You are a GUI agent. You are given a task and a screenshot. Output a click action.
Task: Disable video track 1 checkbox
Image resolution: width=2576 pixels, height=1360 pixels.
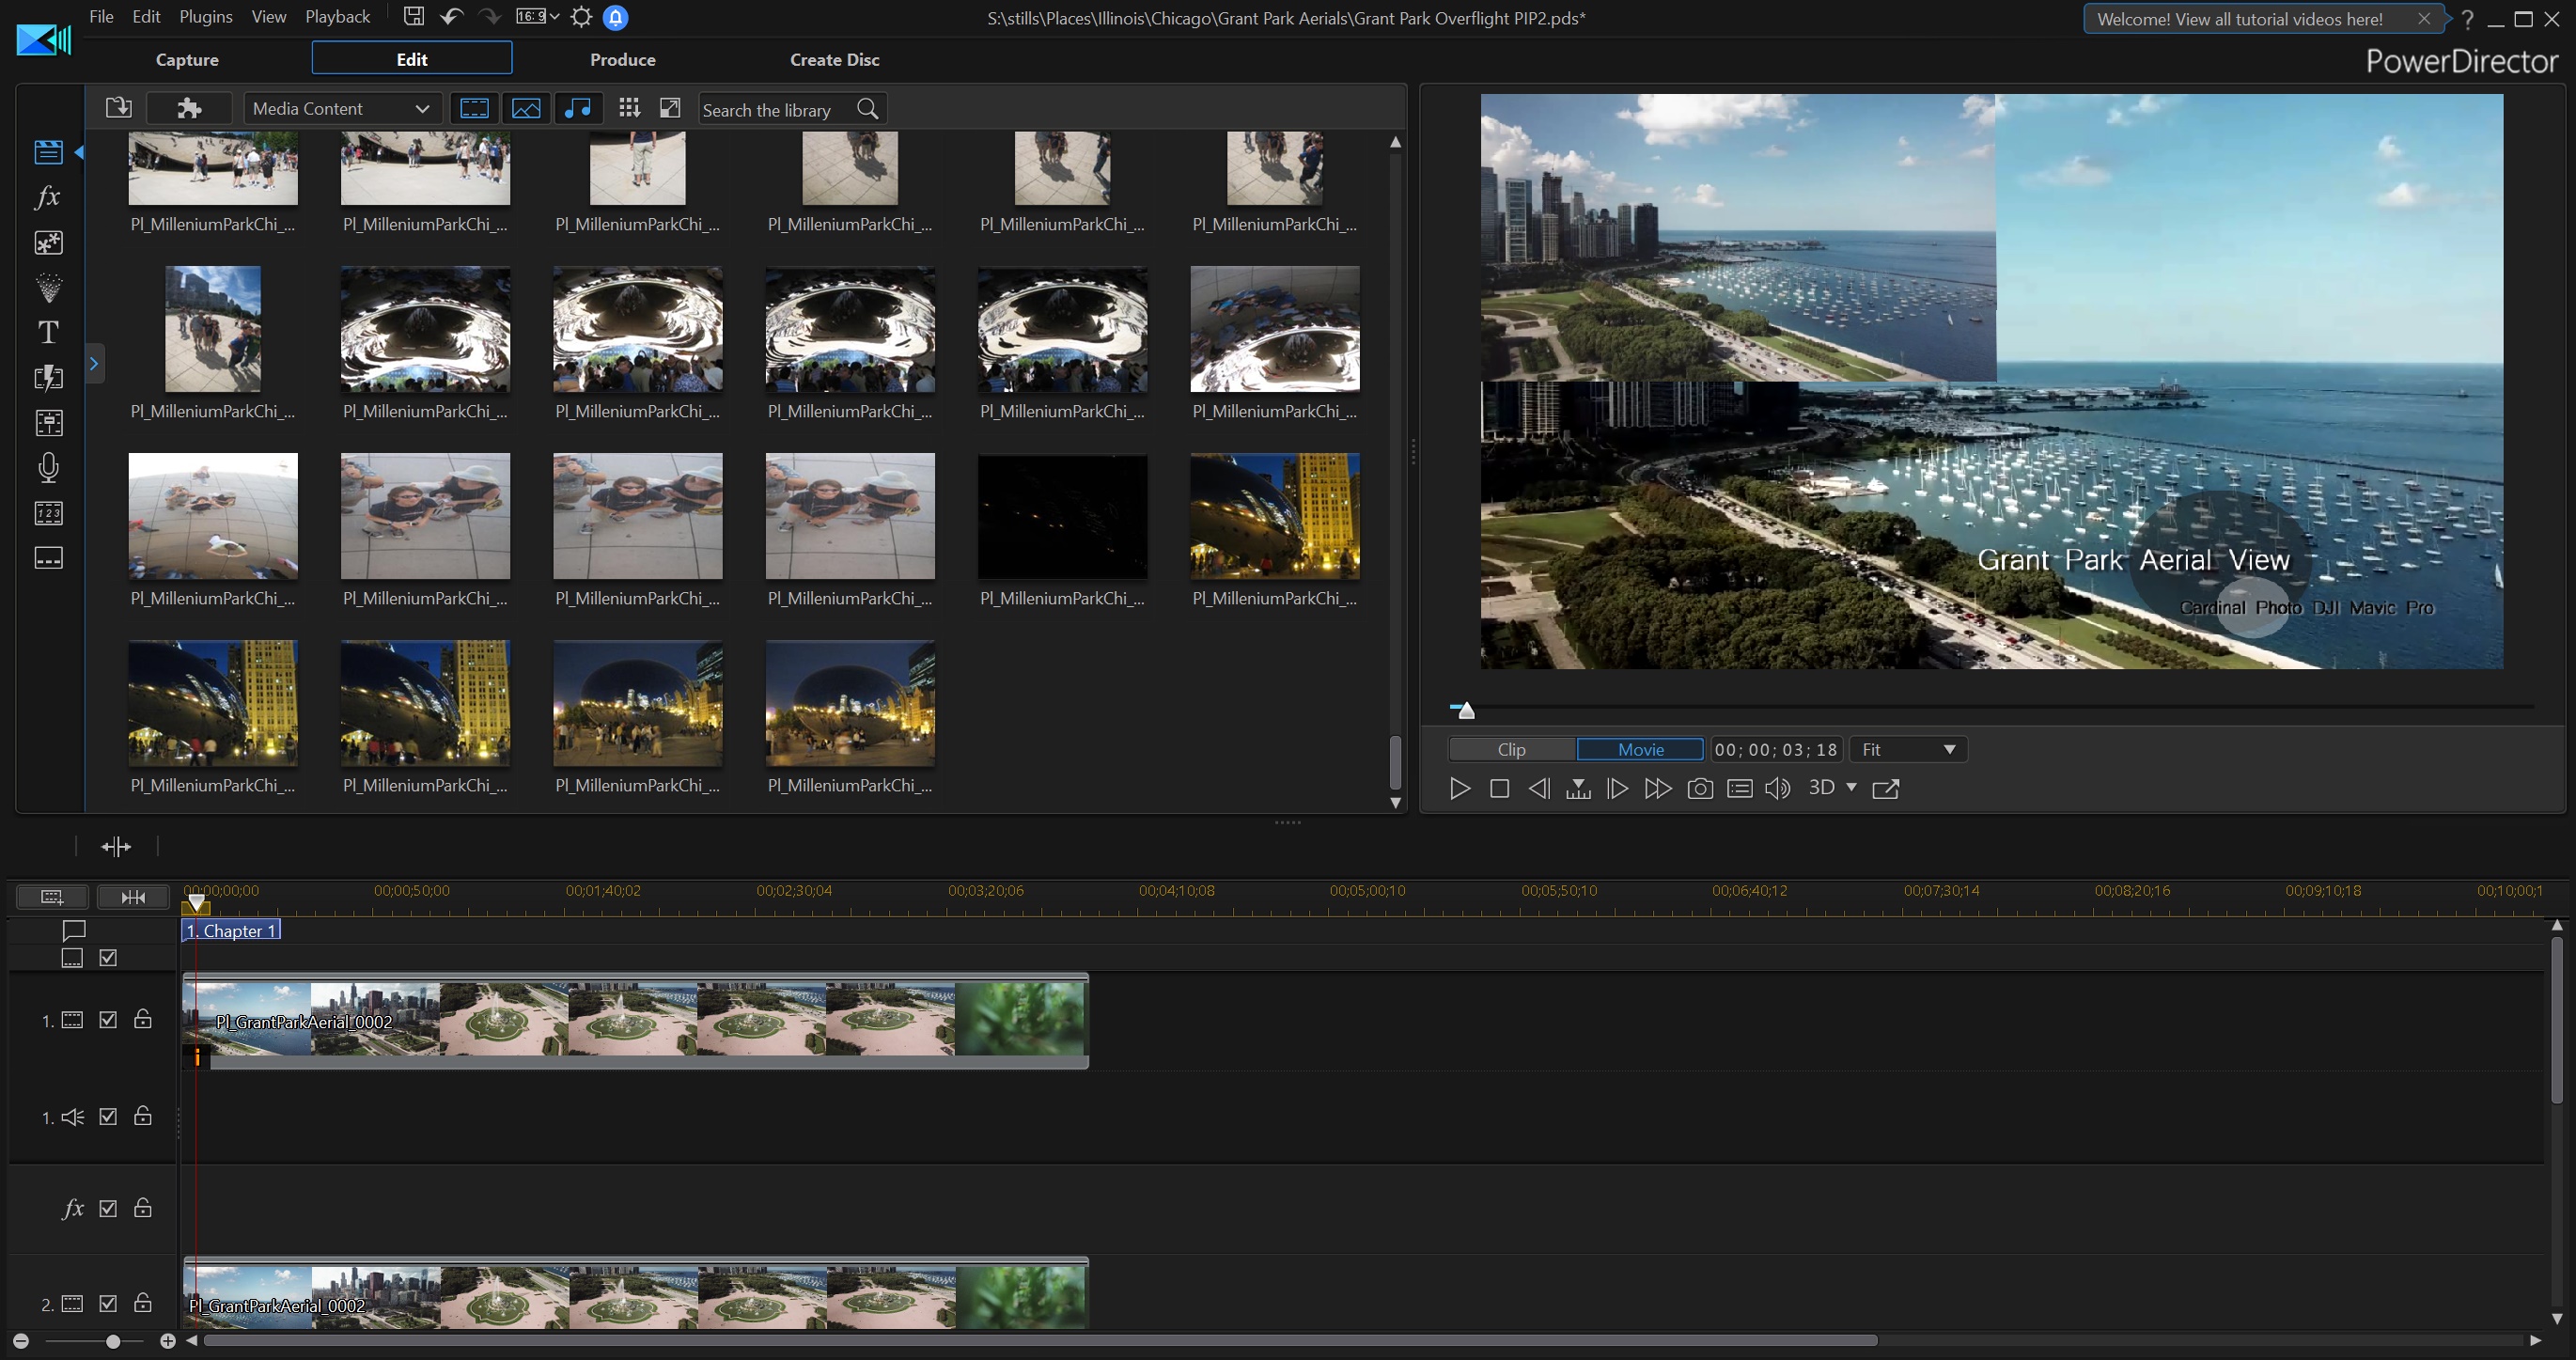(108, 1020)
